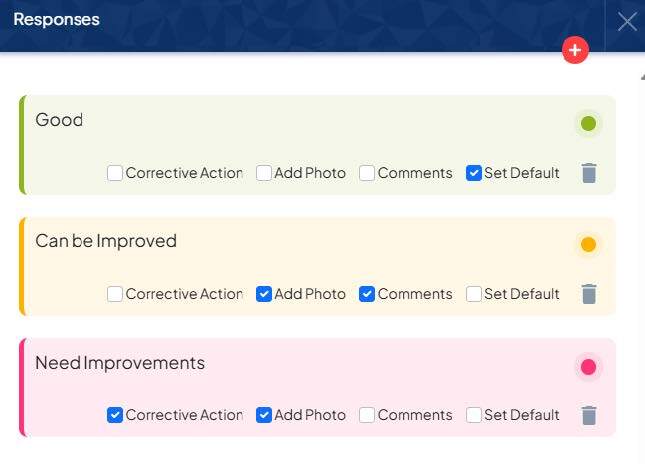Click the red add response button

click(575, 50)
